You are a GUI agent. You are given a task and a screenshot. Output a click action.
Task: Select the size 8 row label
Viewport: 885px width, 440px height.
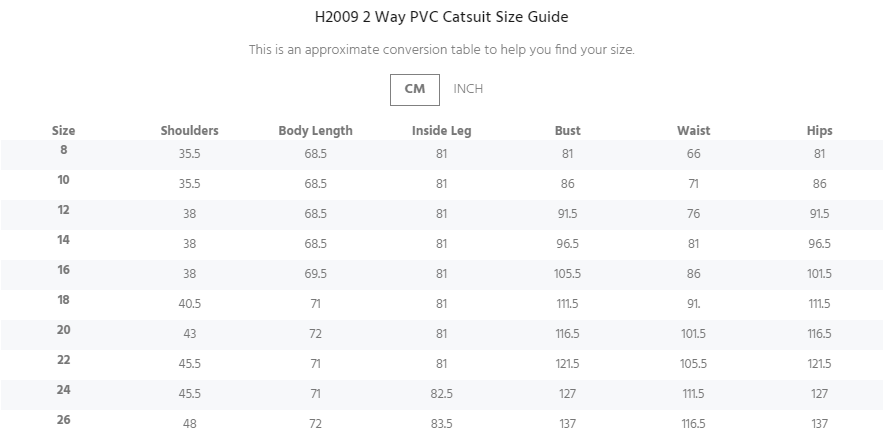tap(64, 150)
